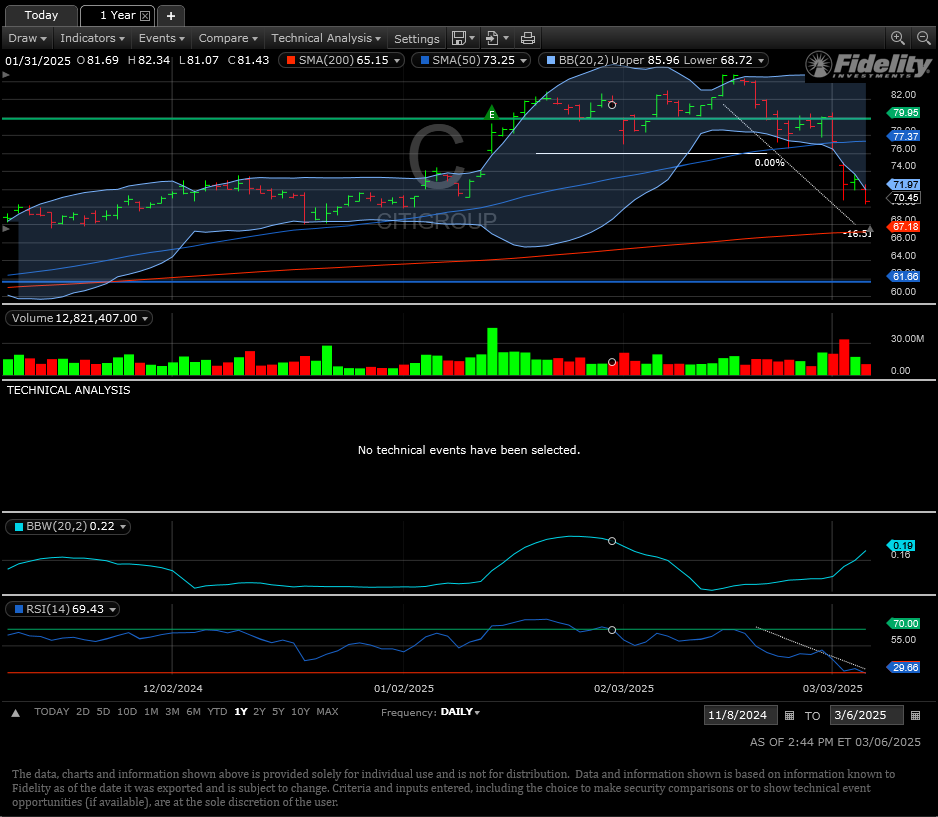The height and width of the screenshot is (817, 938).
Task: Open the Volume indicator dropdown
Action: 145,319
